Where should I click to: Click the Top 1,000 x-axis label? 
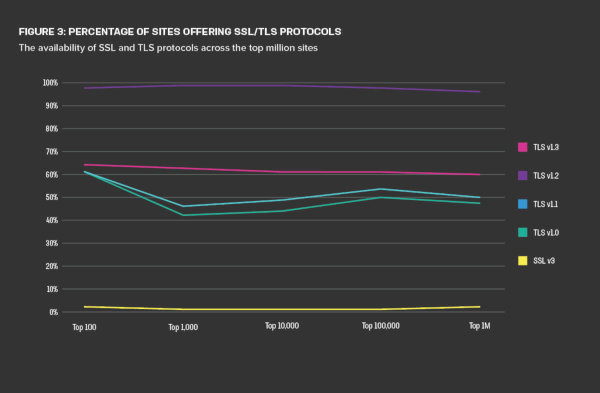pyautogui.click(x=183, y=327)
